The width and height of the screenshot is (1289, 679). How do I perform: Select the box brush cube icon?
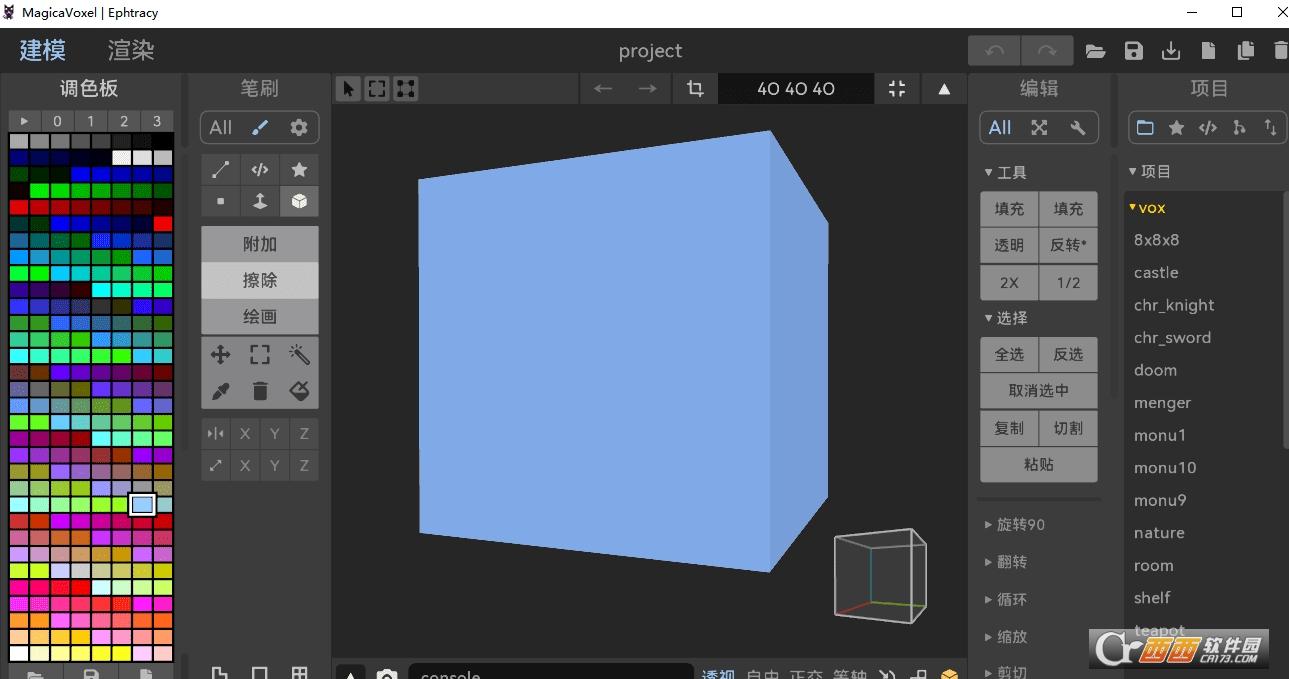pos(299,201)
